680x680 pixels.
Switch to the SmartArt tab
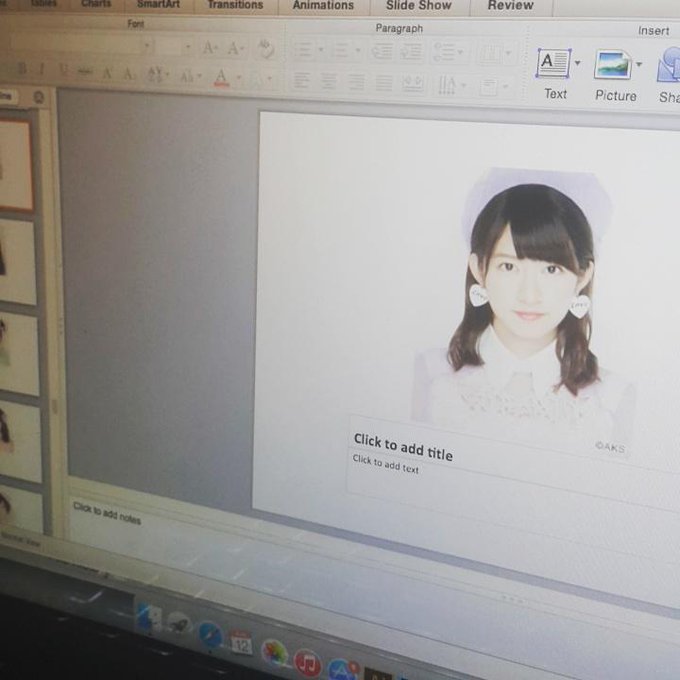coord(159,4)
